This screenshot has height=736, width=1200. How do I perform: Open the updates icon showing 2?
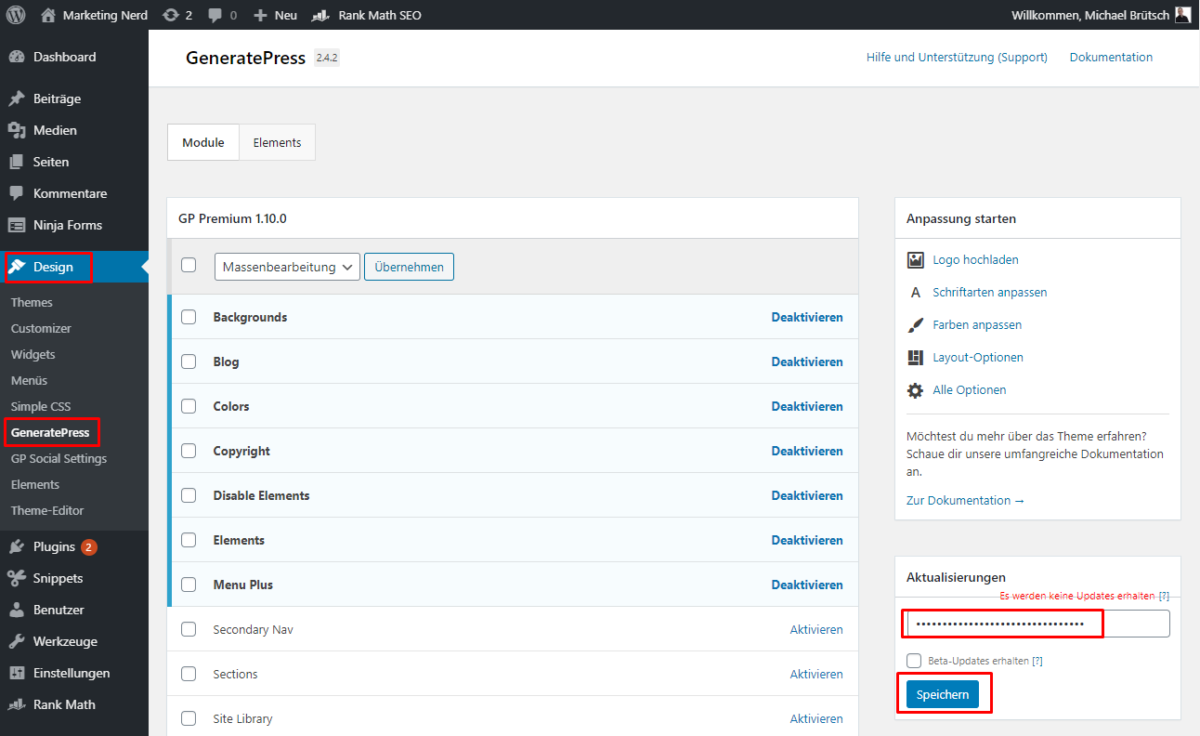pos(171,15)
